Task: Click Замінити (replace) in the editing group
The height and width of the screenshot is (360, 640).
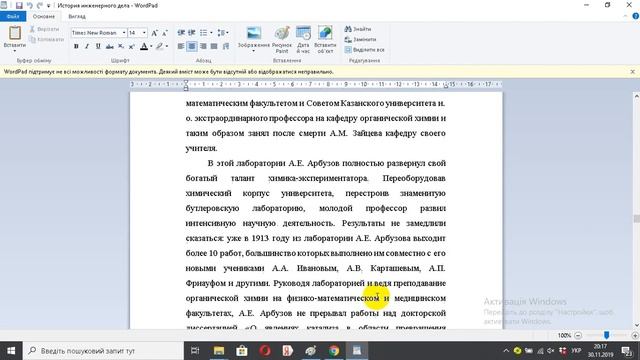Action: (x=360, y=40)
